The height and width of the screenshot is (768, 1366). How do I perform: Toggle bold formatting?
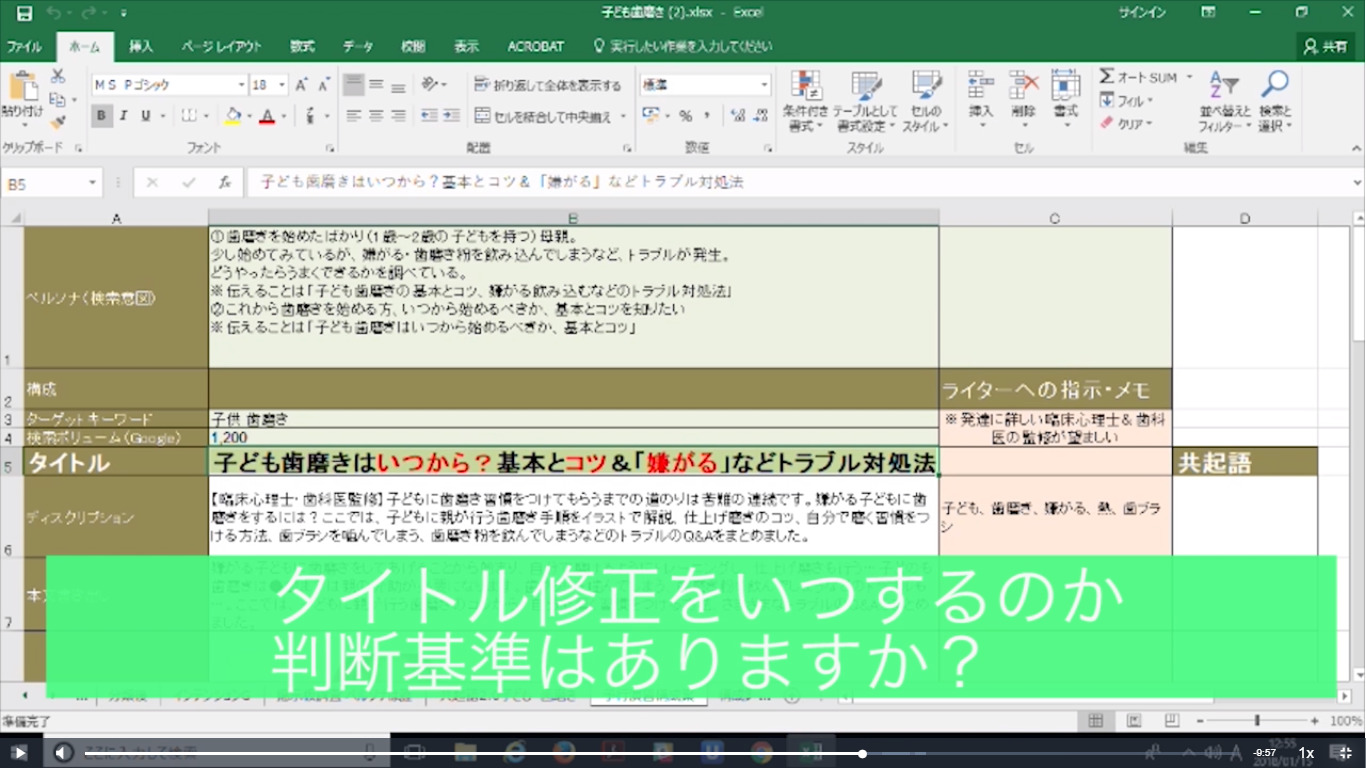click(x=101, y=116)
